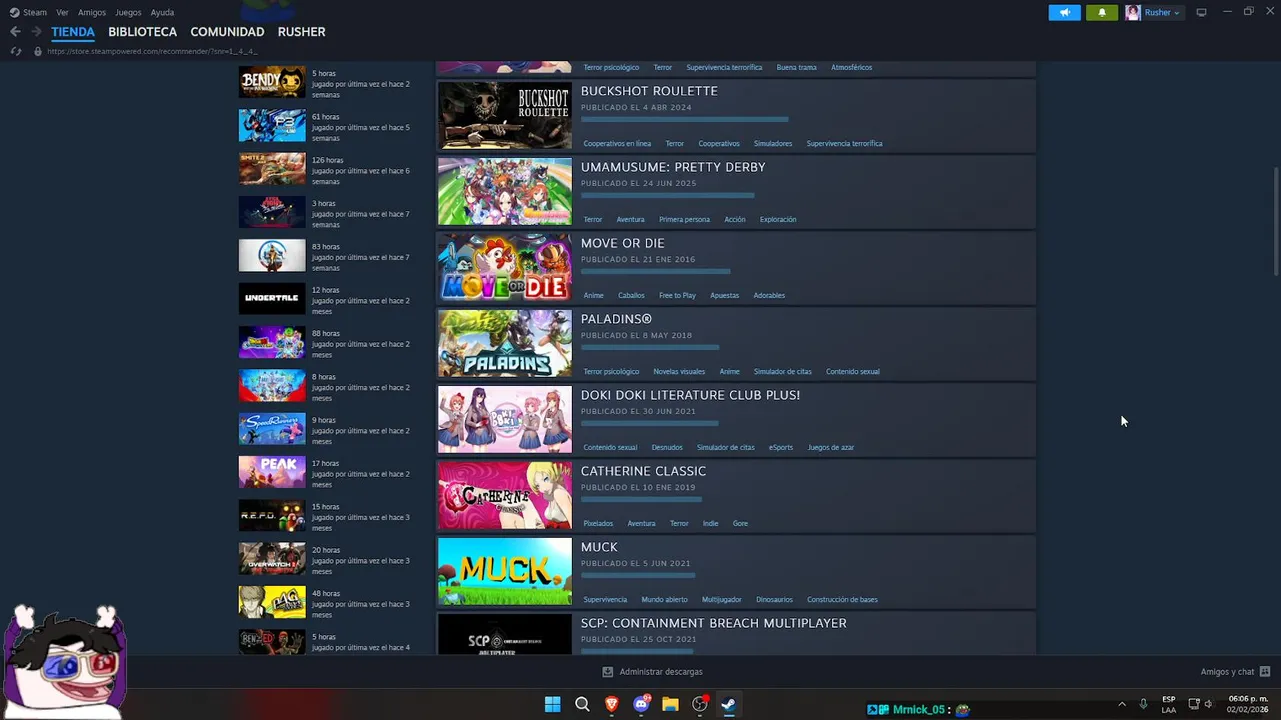Open the RUSHER profile tab
Screen dimensions: 1281x720
301,32
